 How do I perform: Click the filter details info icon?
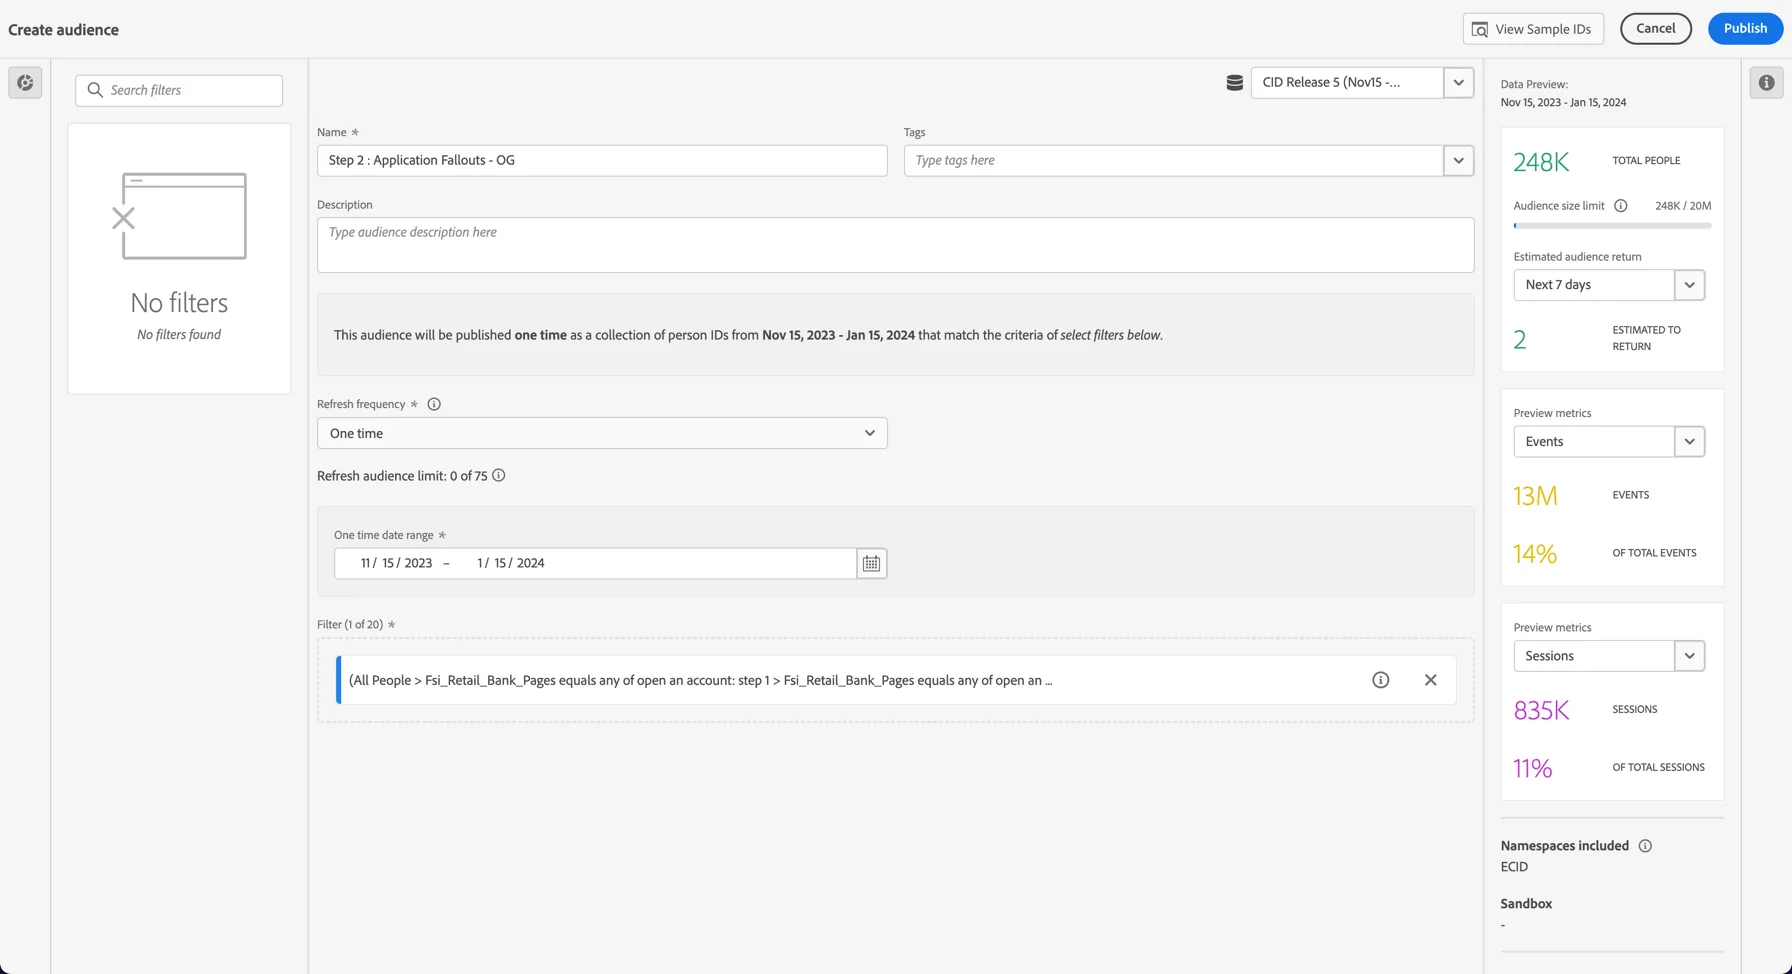click(x=1380, y=680)
